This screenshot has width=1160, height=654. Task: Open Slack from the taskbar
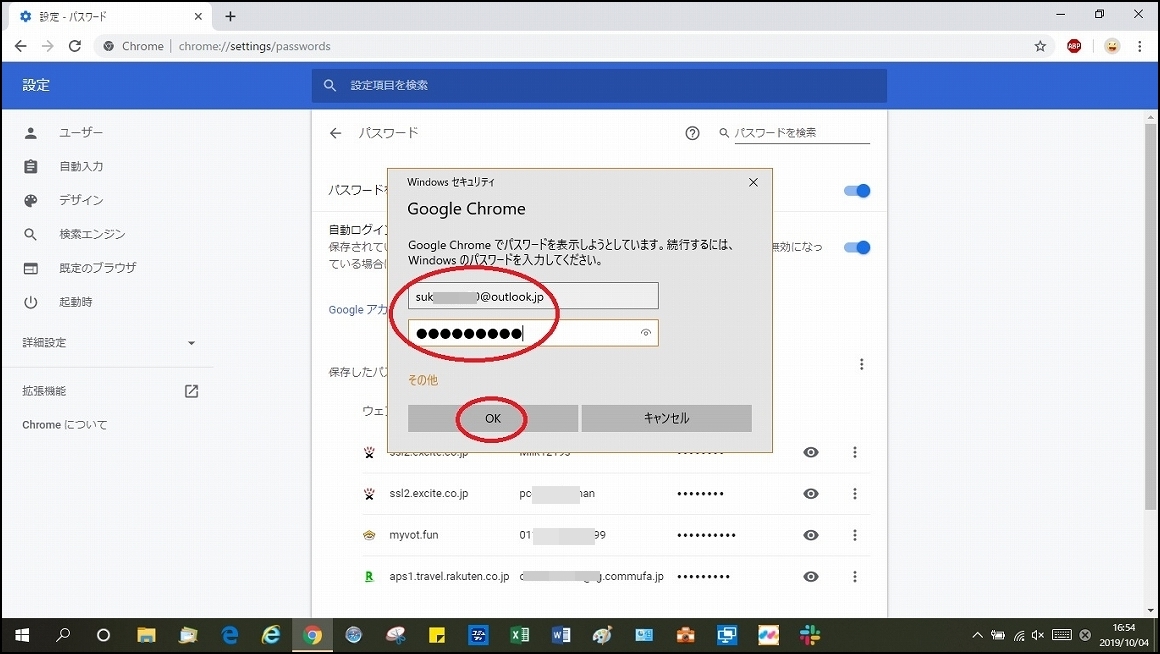click(810, 635)
